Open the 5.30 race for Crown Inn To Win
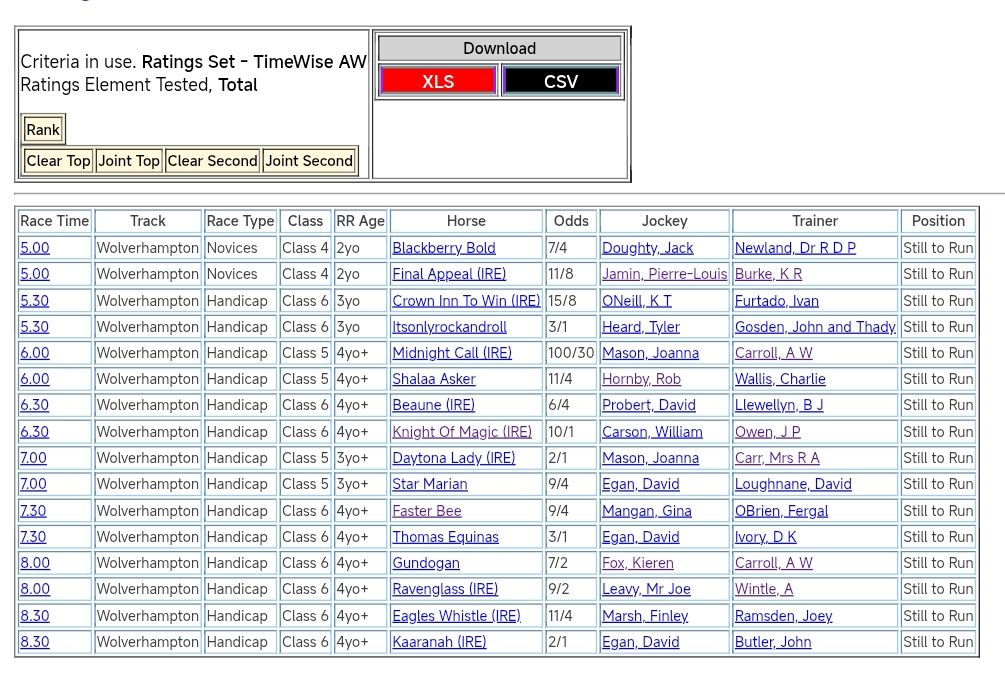The width and height of the screenshot is (1005, 683). [x=34, y=301]
